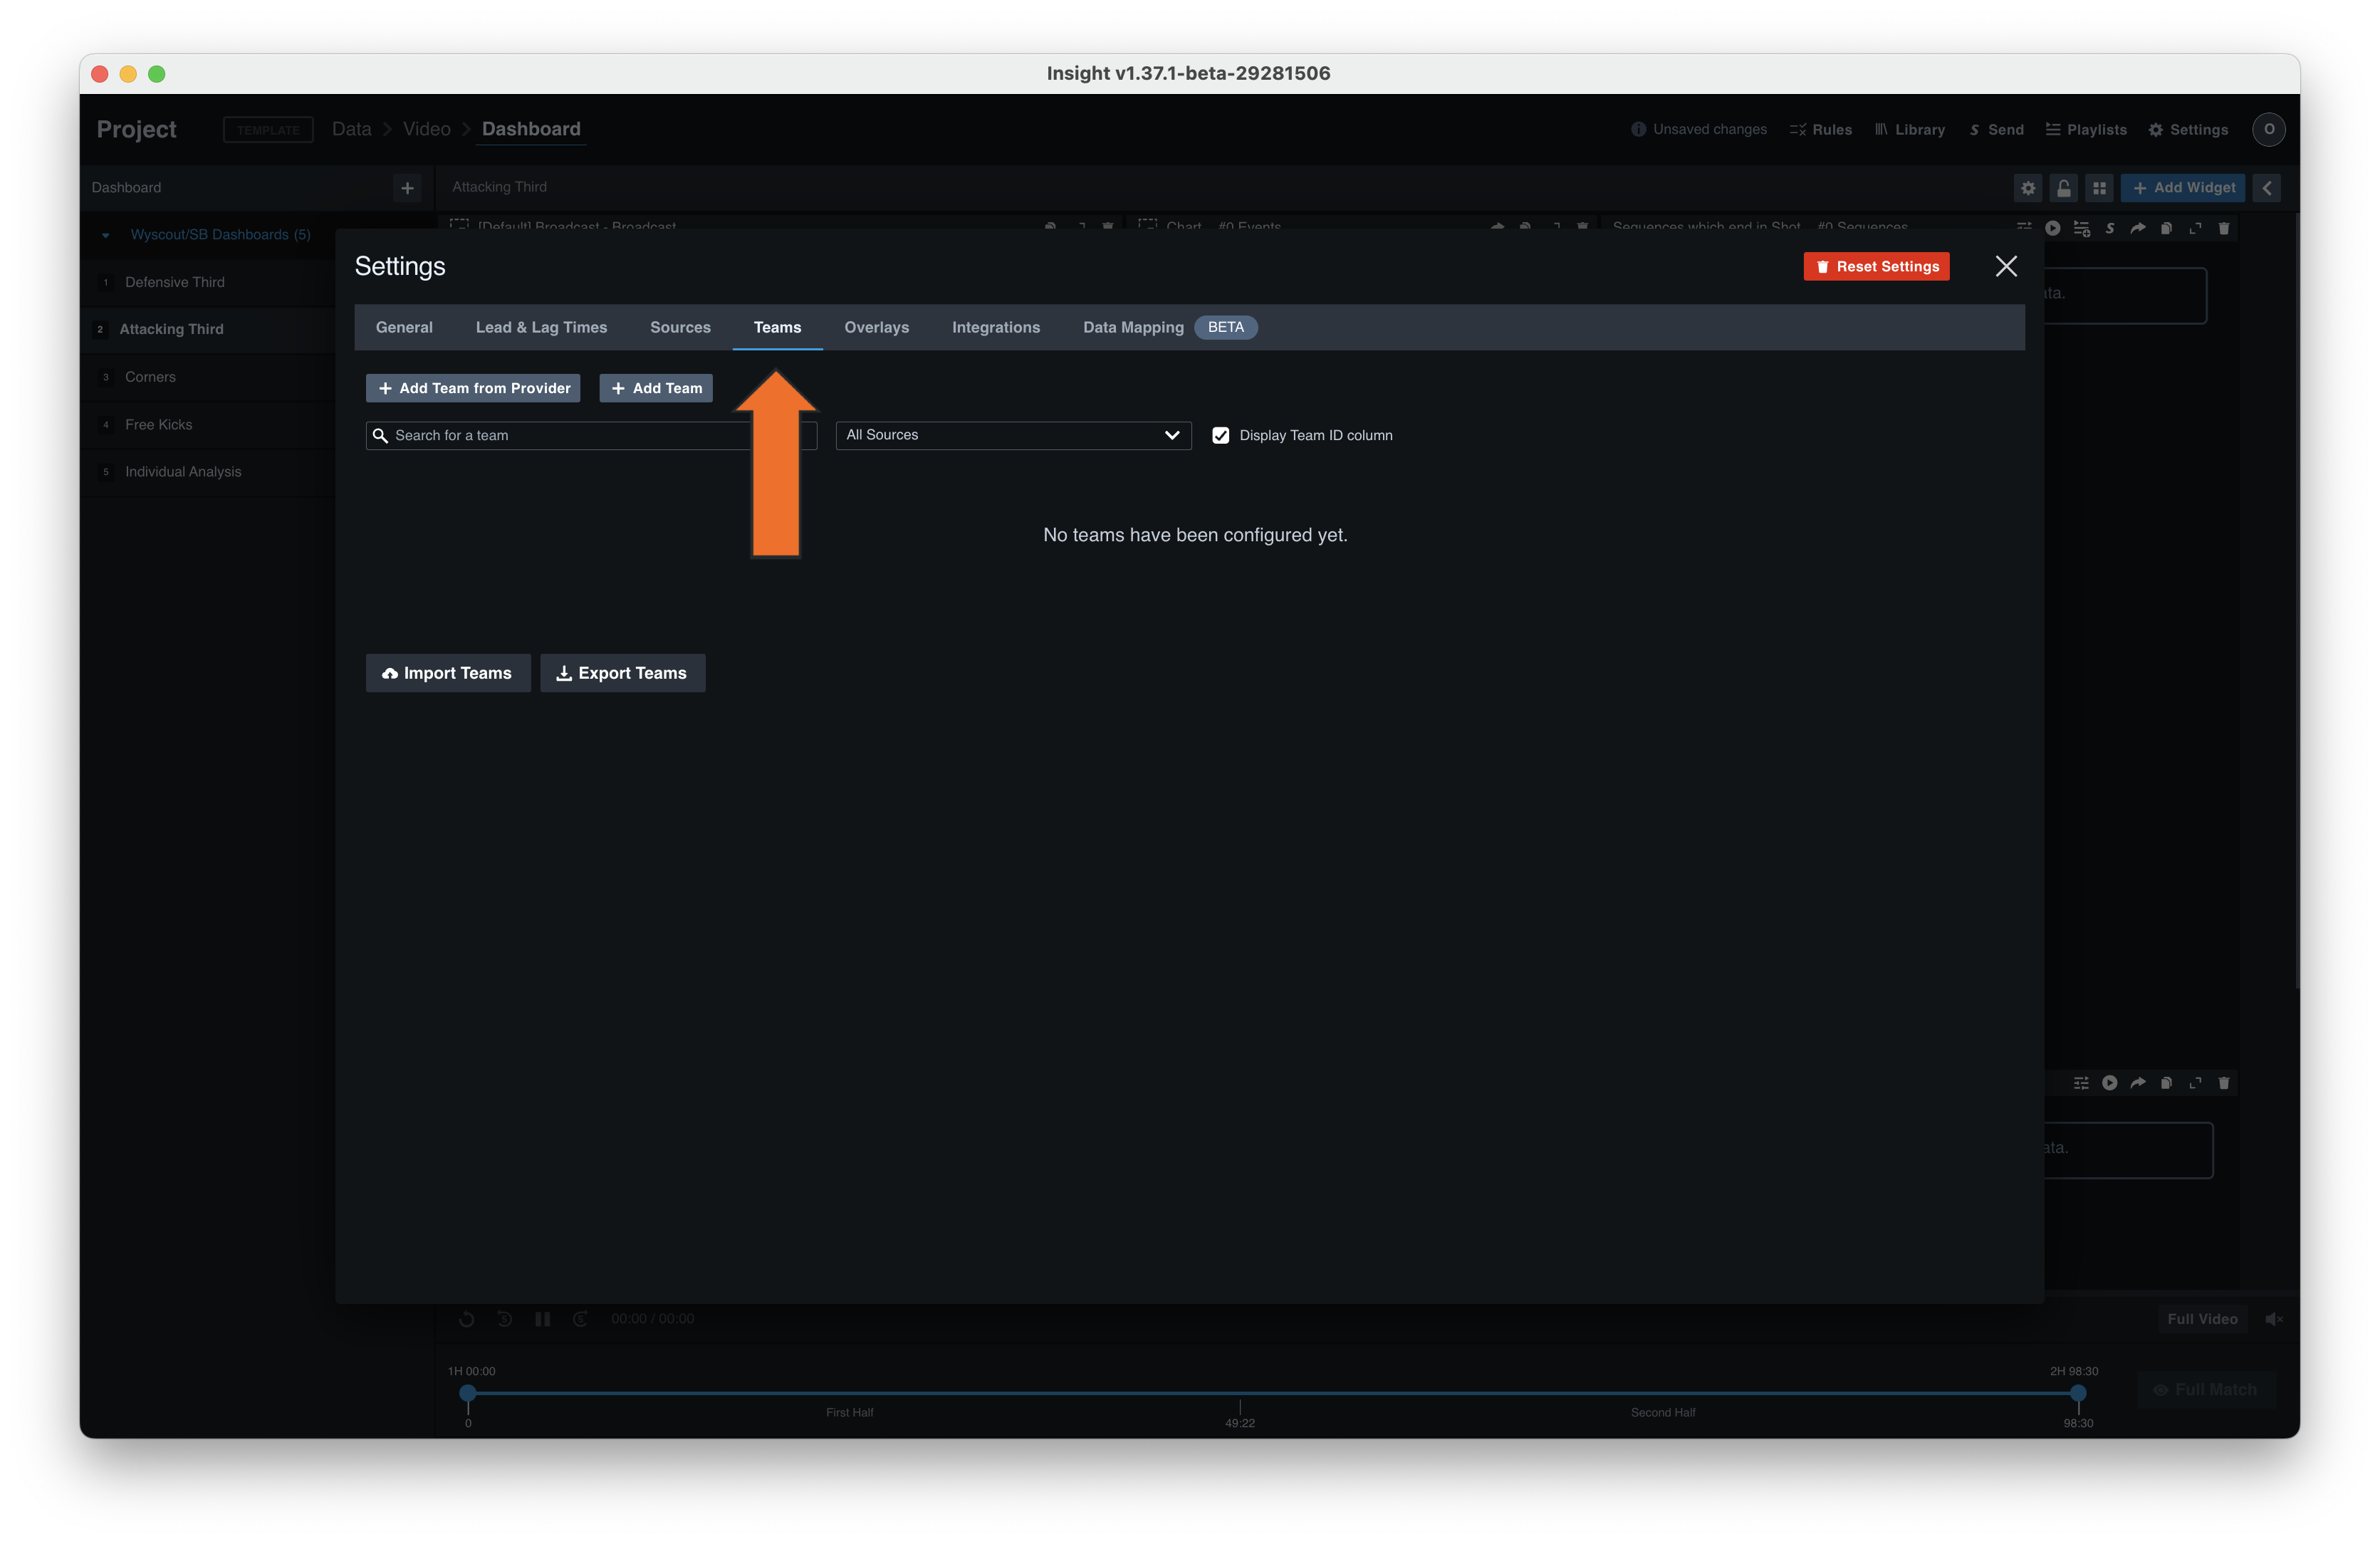Screen dimensions: 2380x1544
Task: Click Import Teams
Action: (x=448, y=673)
